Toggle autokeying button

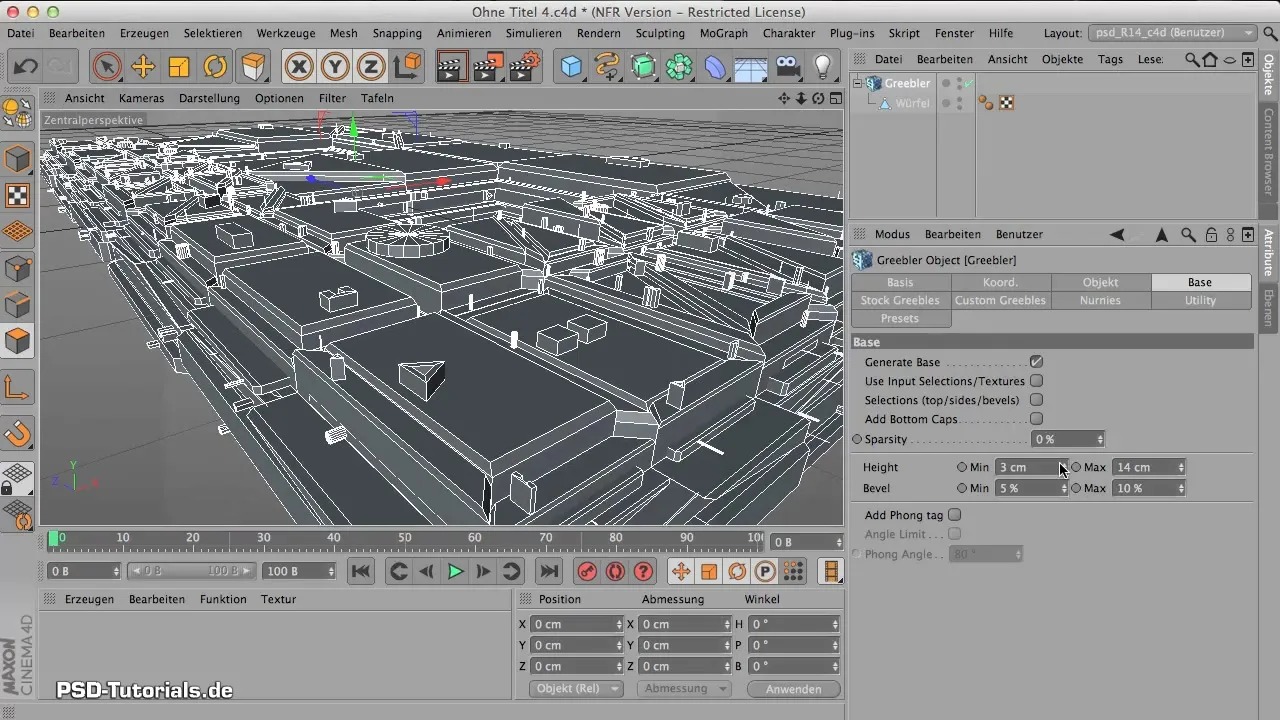pos(615,572)
